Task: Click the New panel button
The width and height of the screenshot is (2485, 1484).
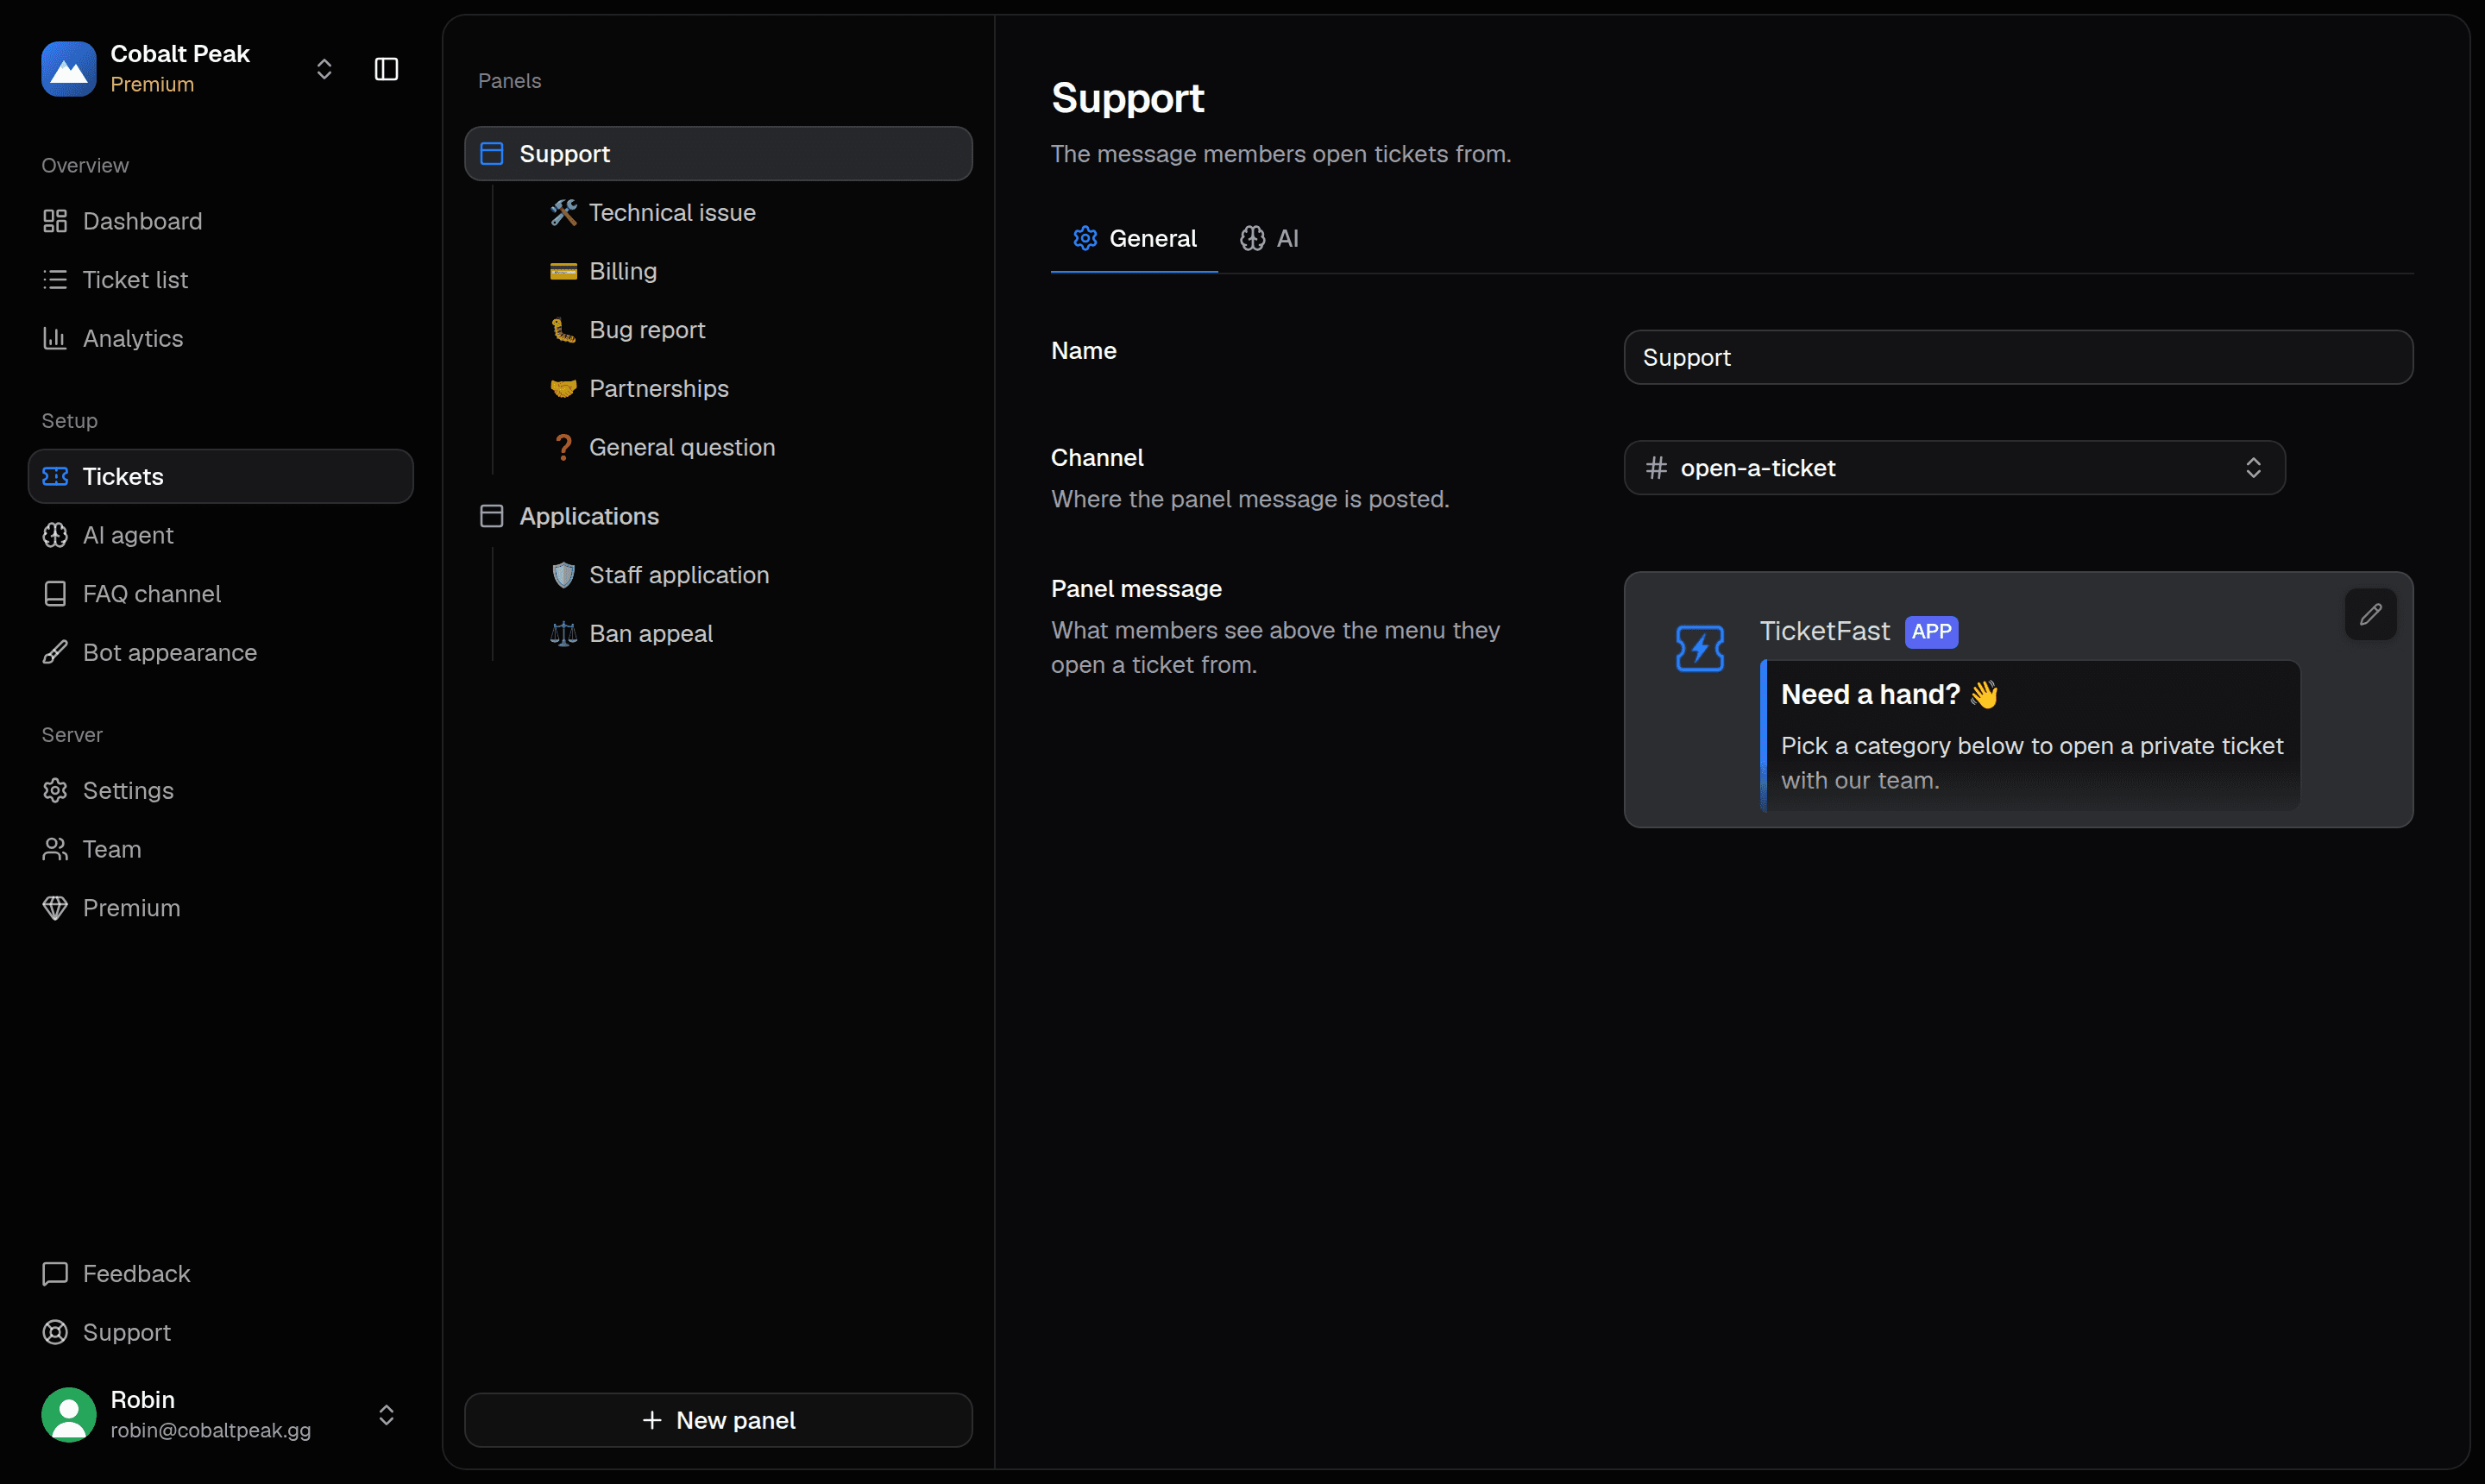Action: [x=718, y=1420]
